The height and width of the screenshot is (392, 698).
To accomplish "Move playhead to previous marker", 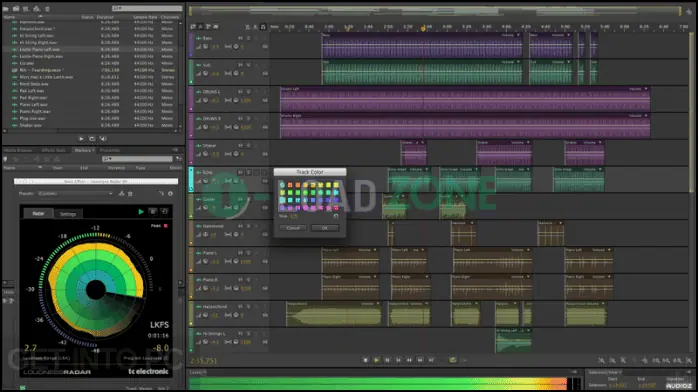I will click(398, 360).
